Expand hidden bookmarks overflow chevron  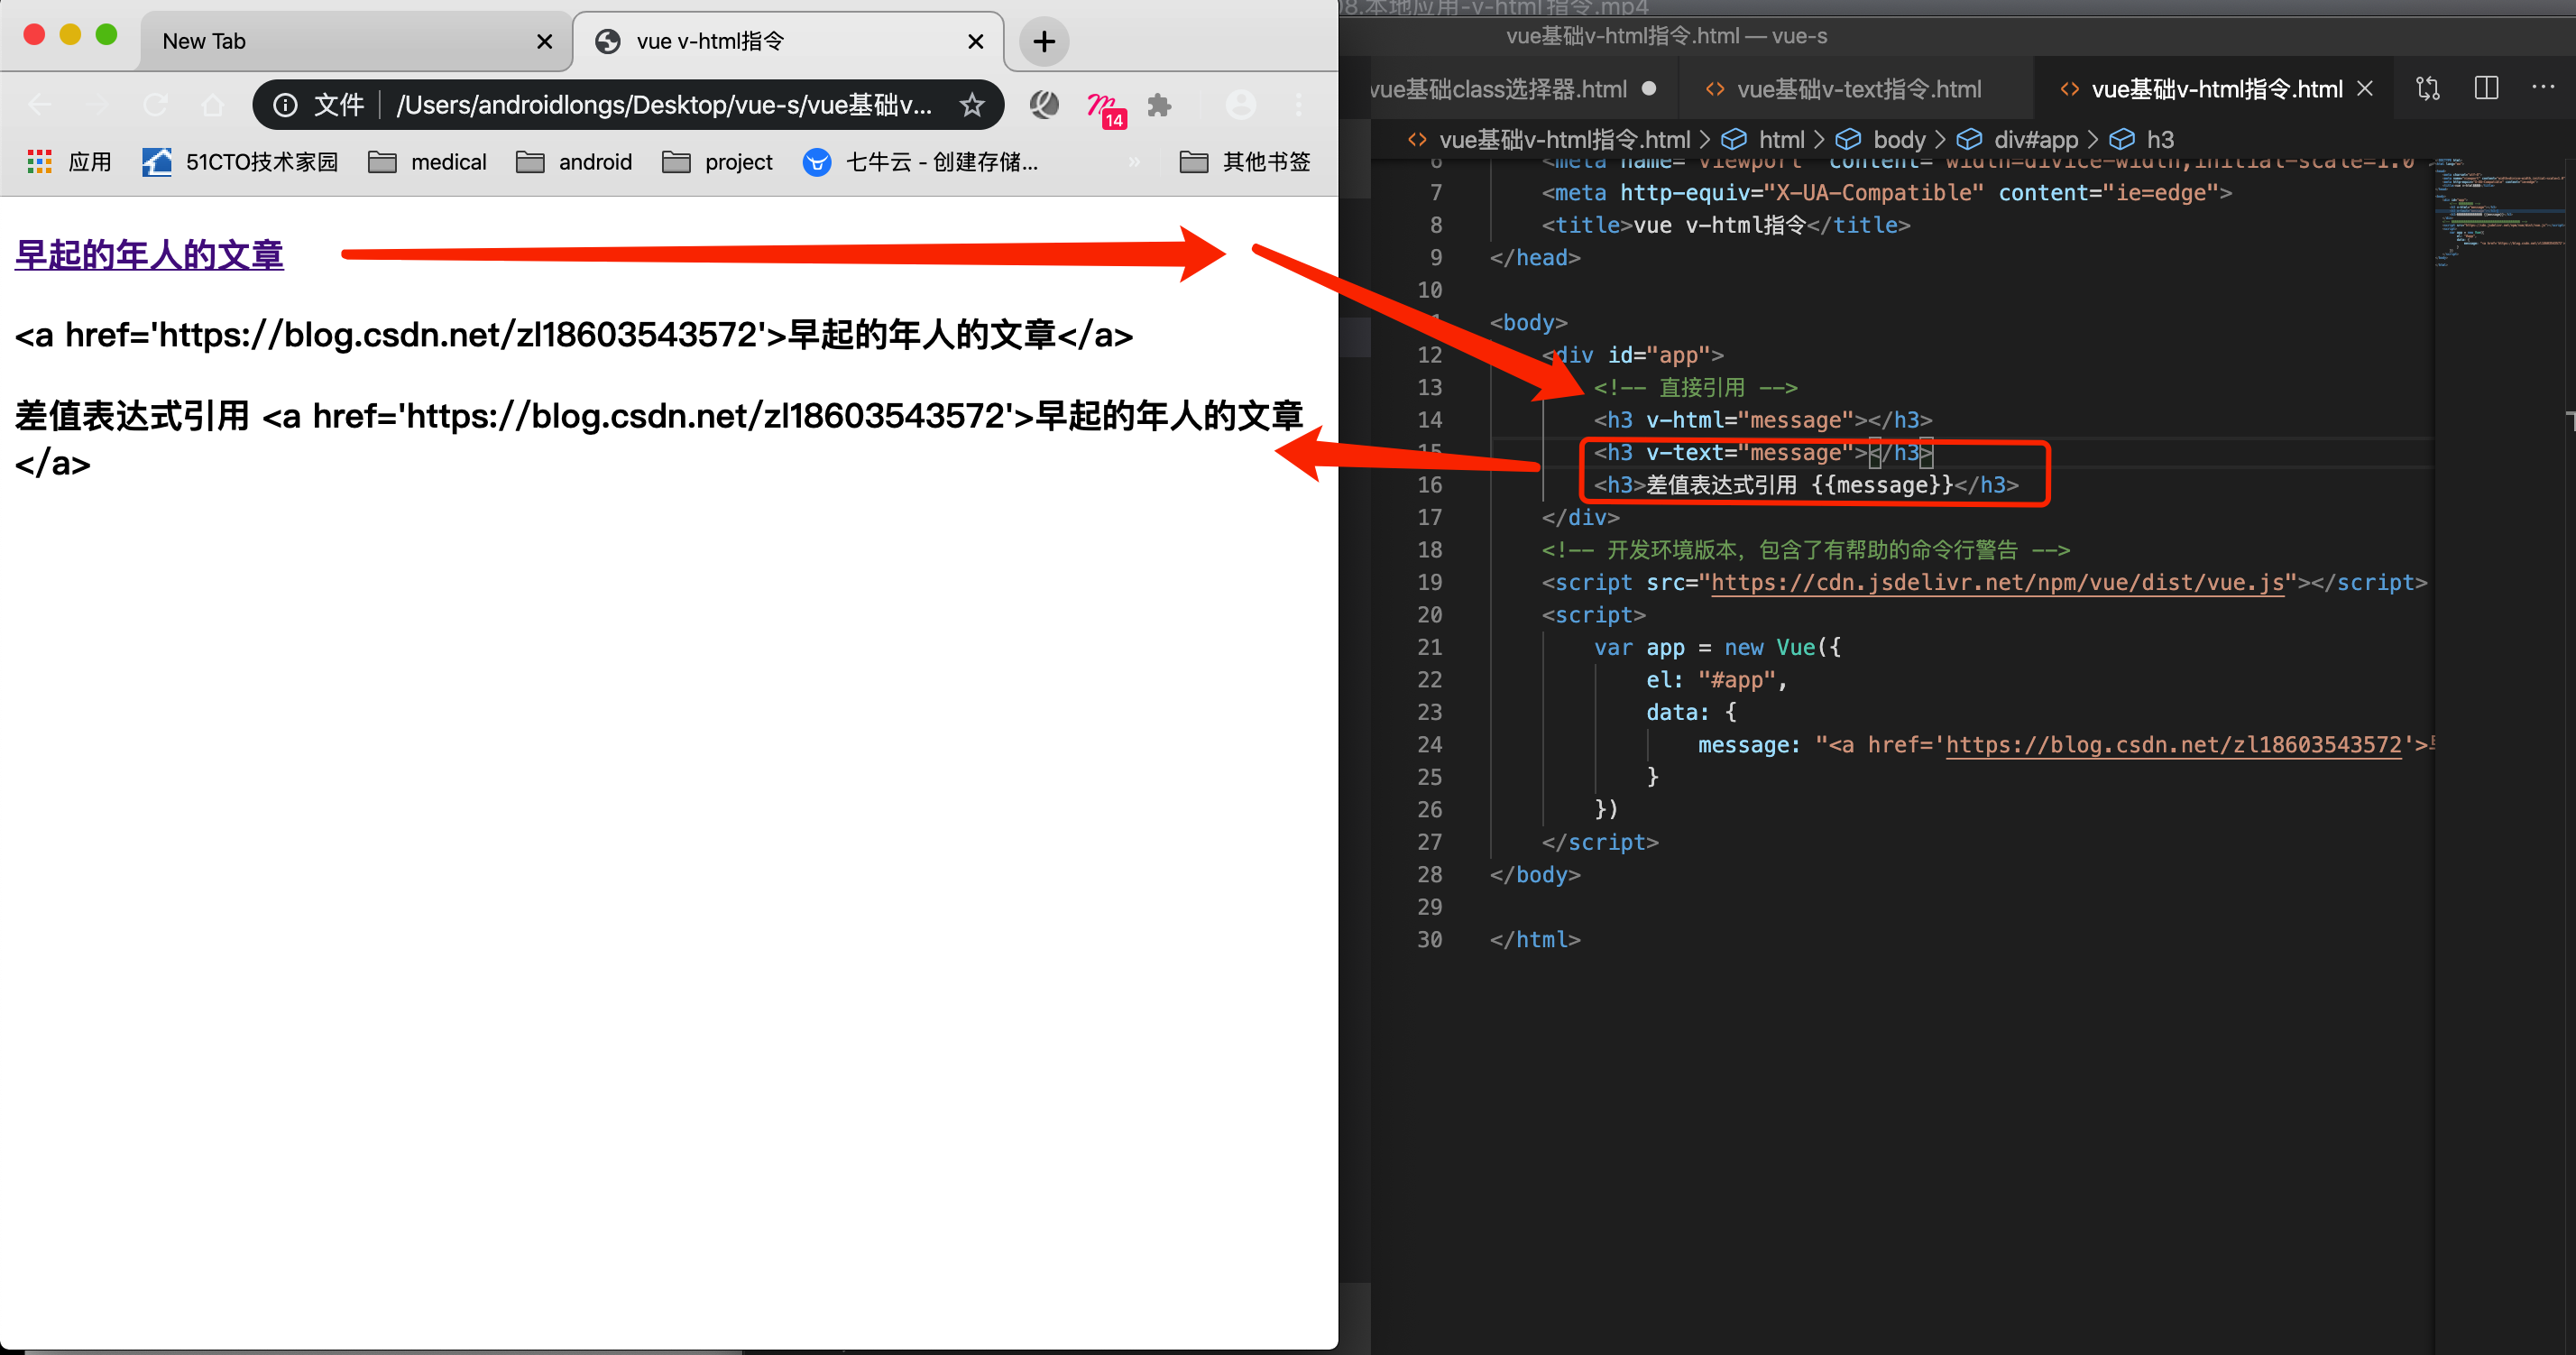click(1133, 162)
